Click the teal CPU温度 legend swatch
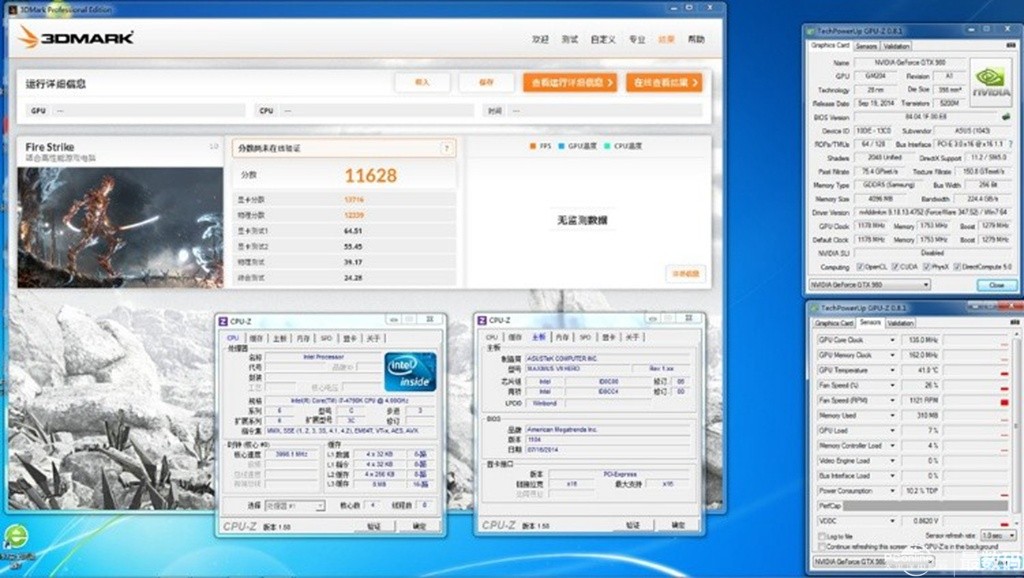This screenshot has width=1024, height=578. click(x=607, y=146)
